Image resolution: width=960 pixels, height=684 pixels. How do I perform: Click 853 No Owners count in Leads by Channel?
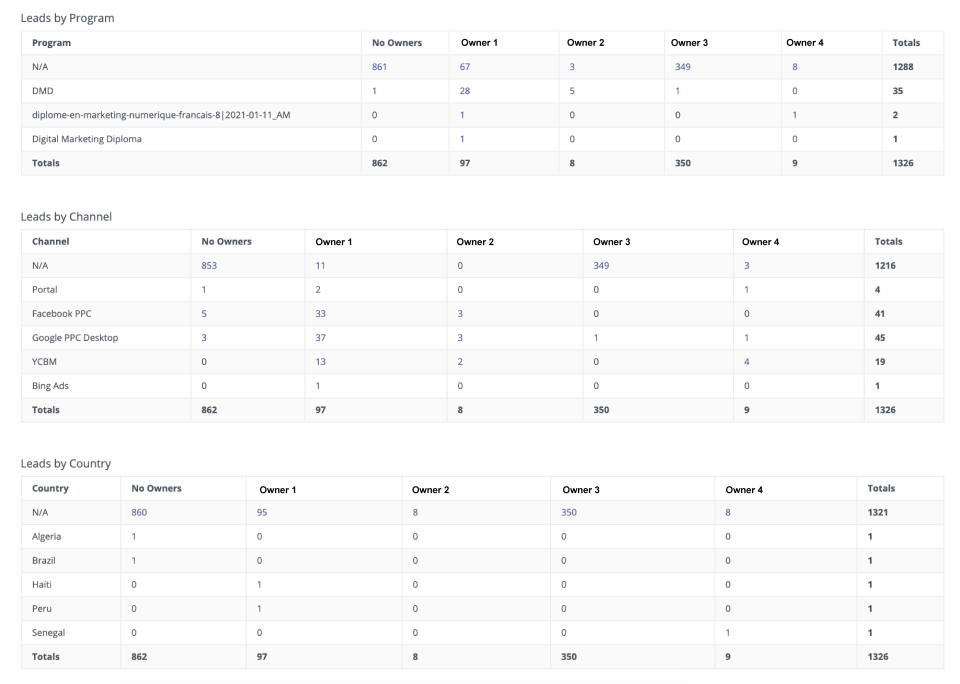point(211,265)
